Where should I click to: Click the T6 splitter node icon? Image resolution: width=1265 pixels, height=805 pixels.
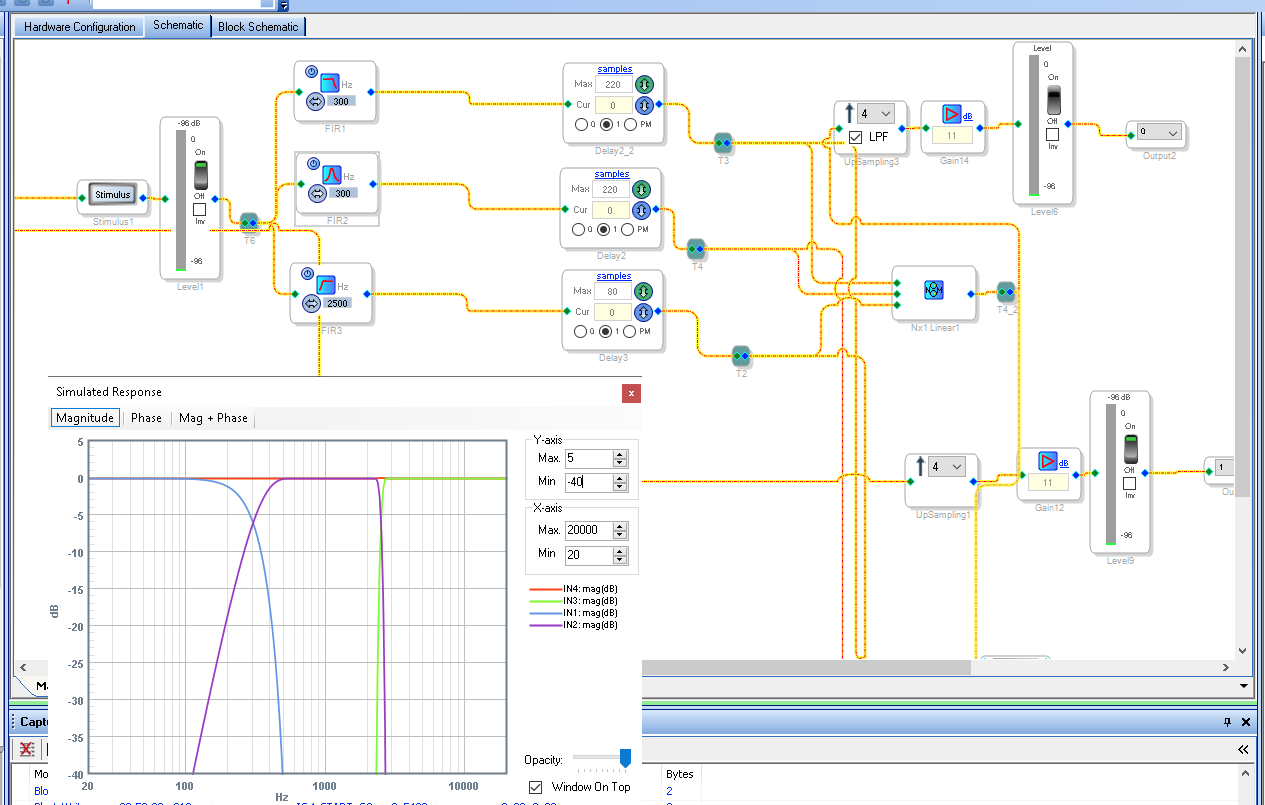point(249,222)
